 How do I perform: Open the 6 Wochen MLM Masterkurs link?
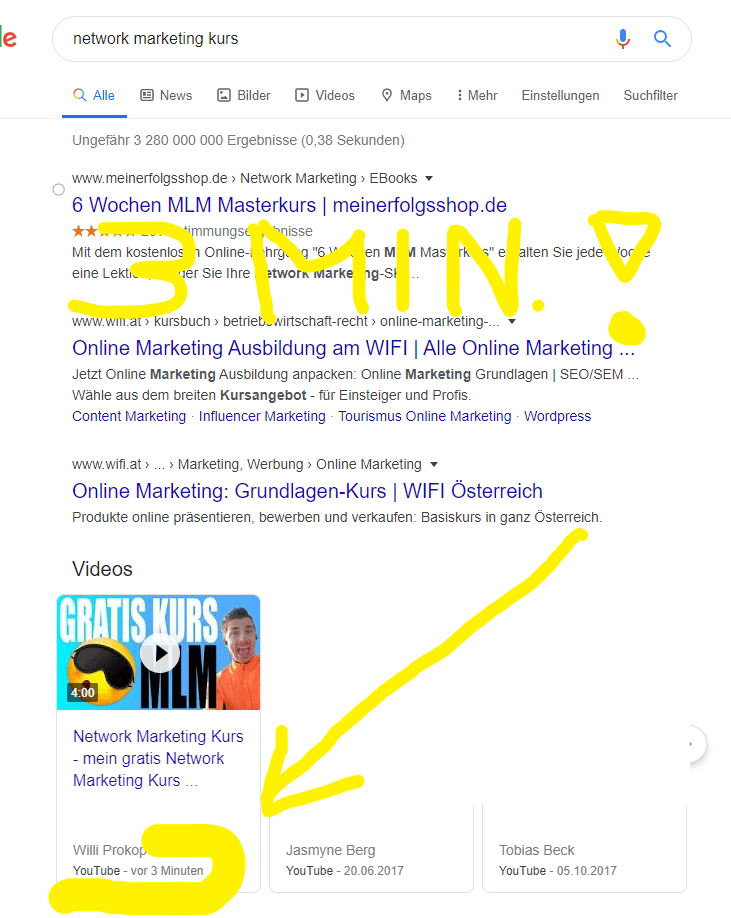289,205
